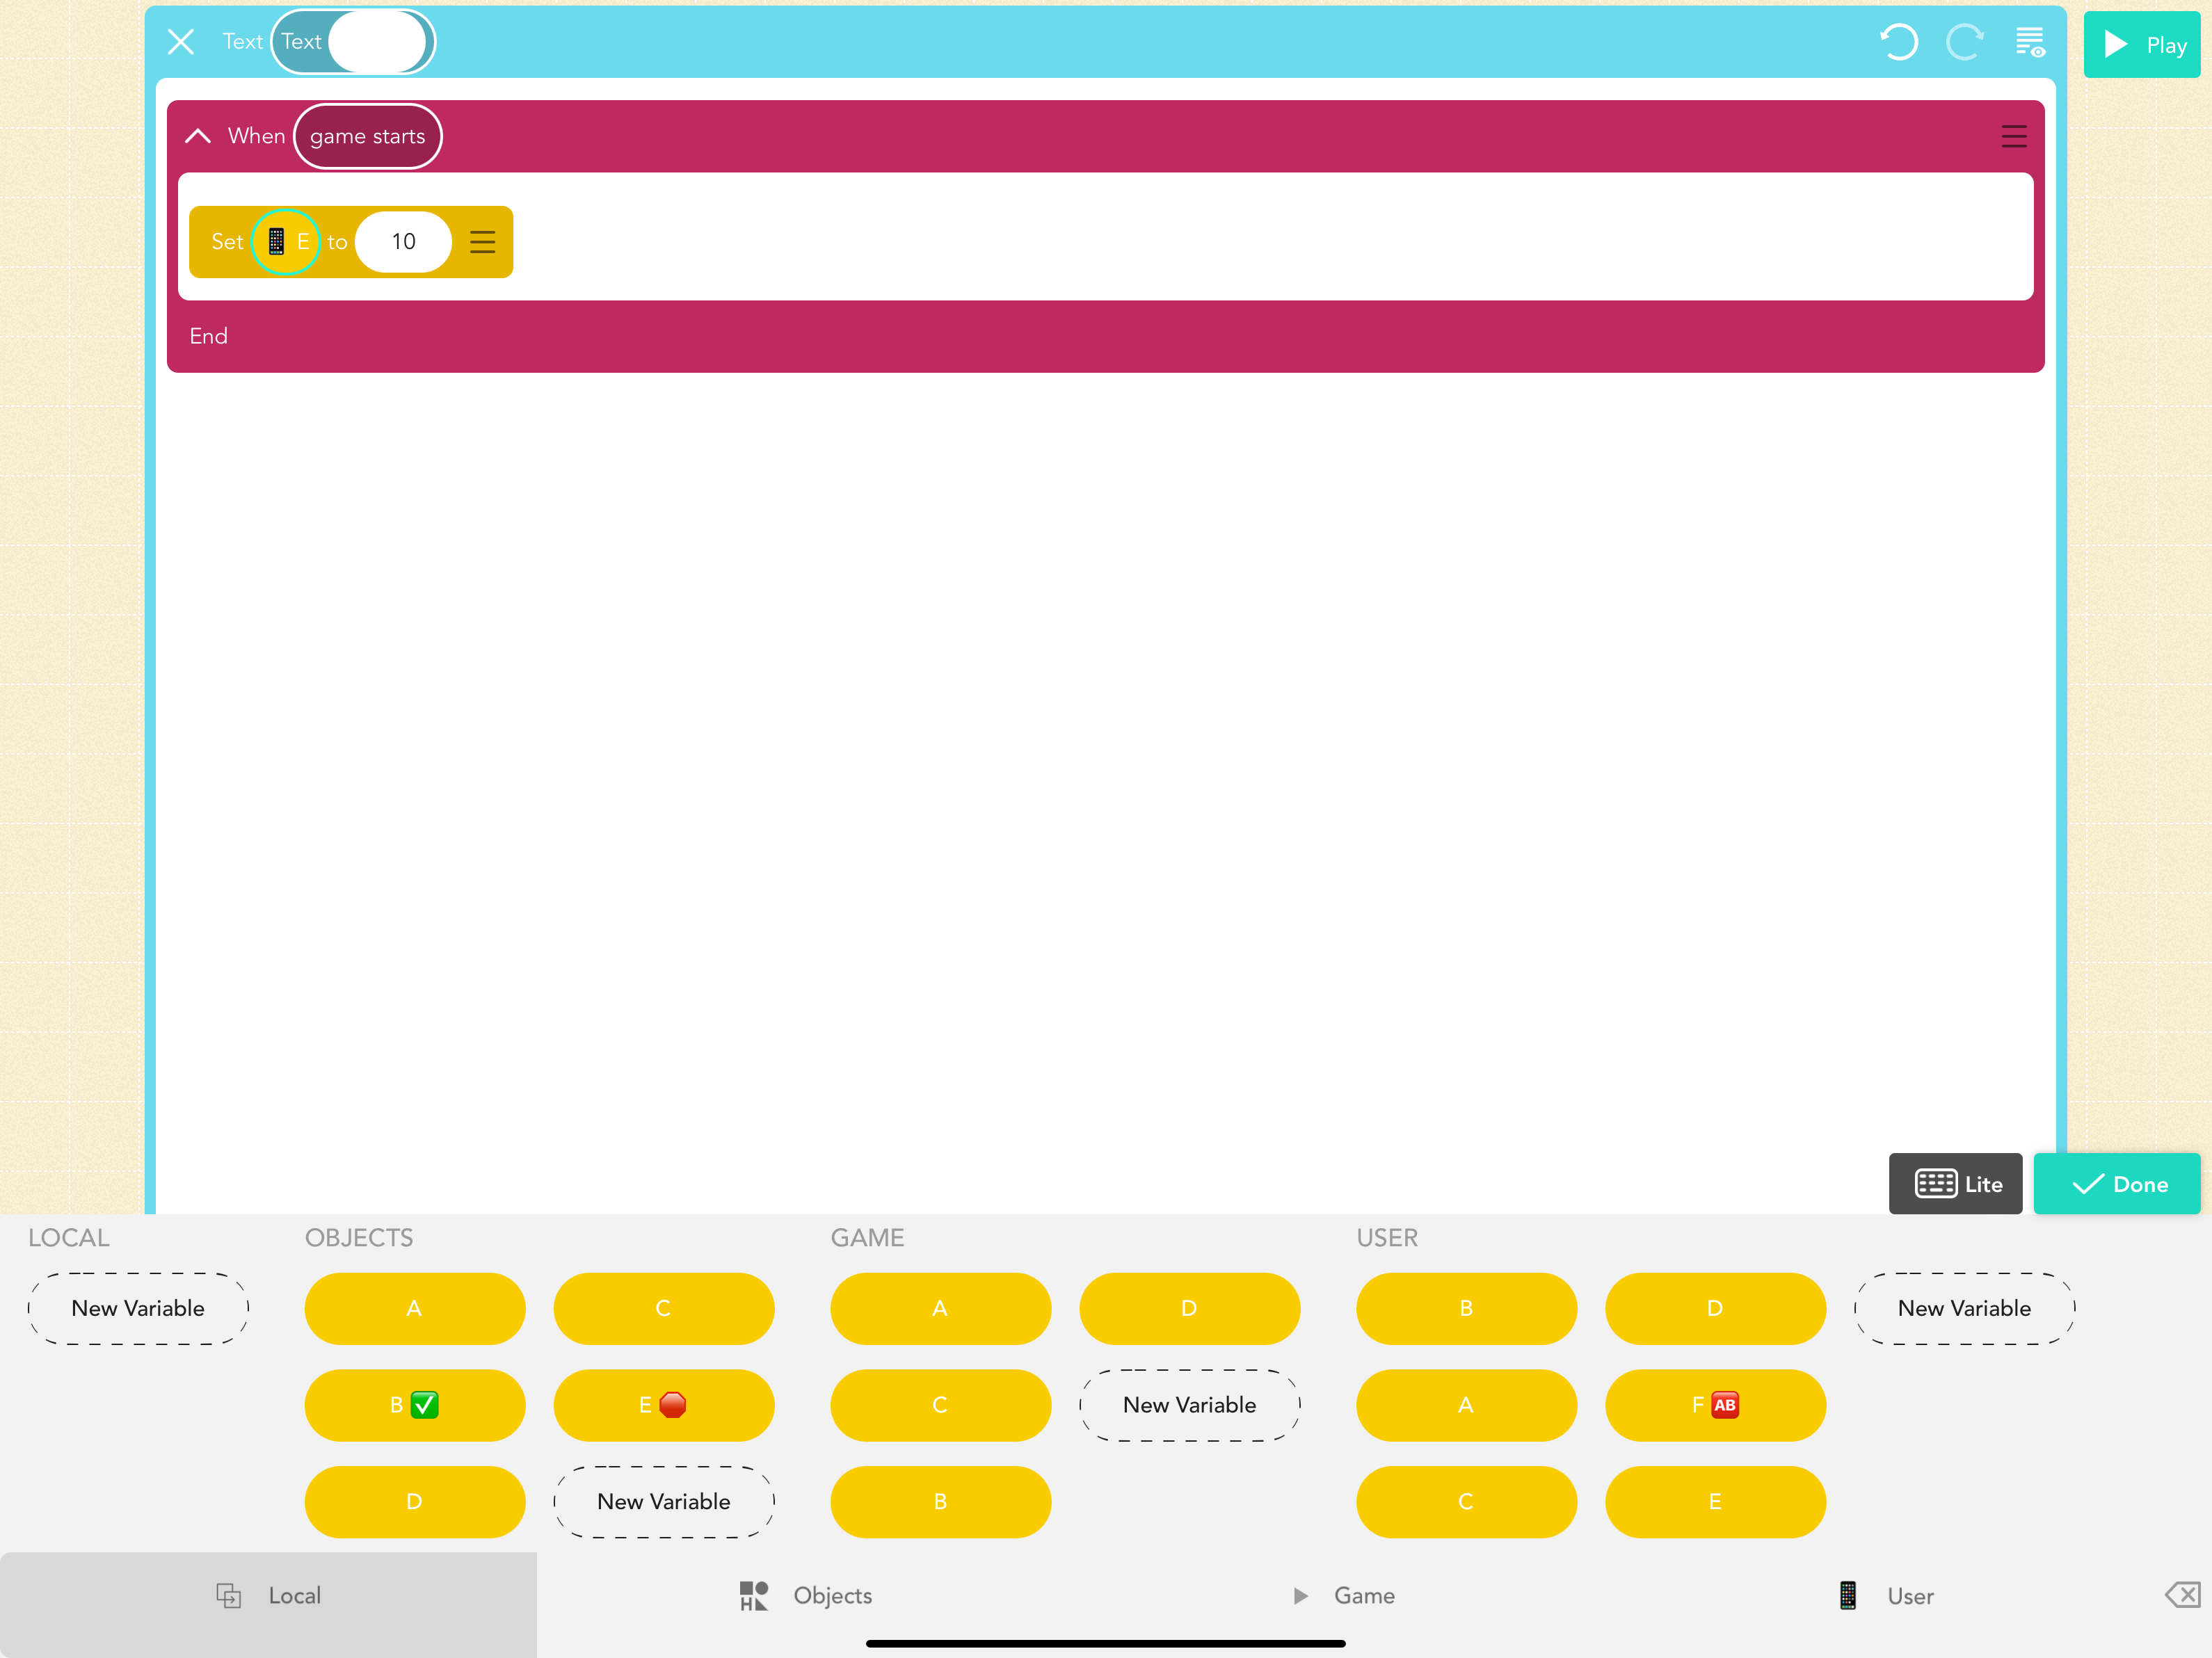2212x1658 pixels.
Task: Open the Set block hamburger menu
Action: pos(483,242)
